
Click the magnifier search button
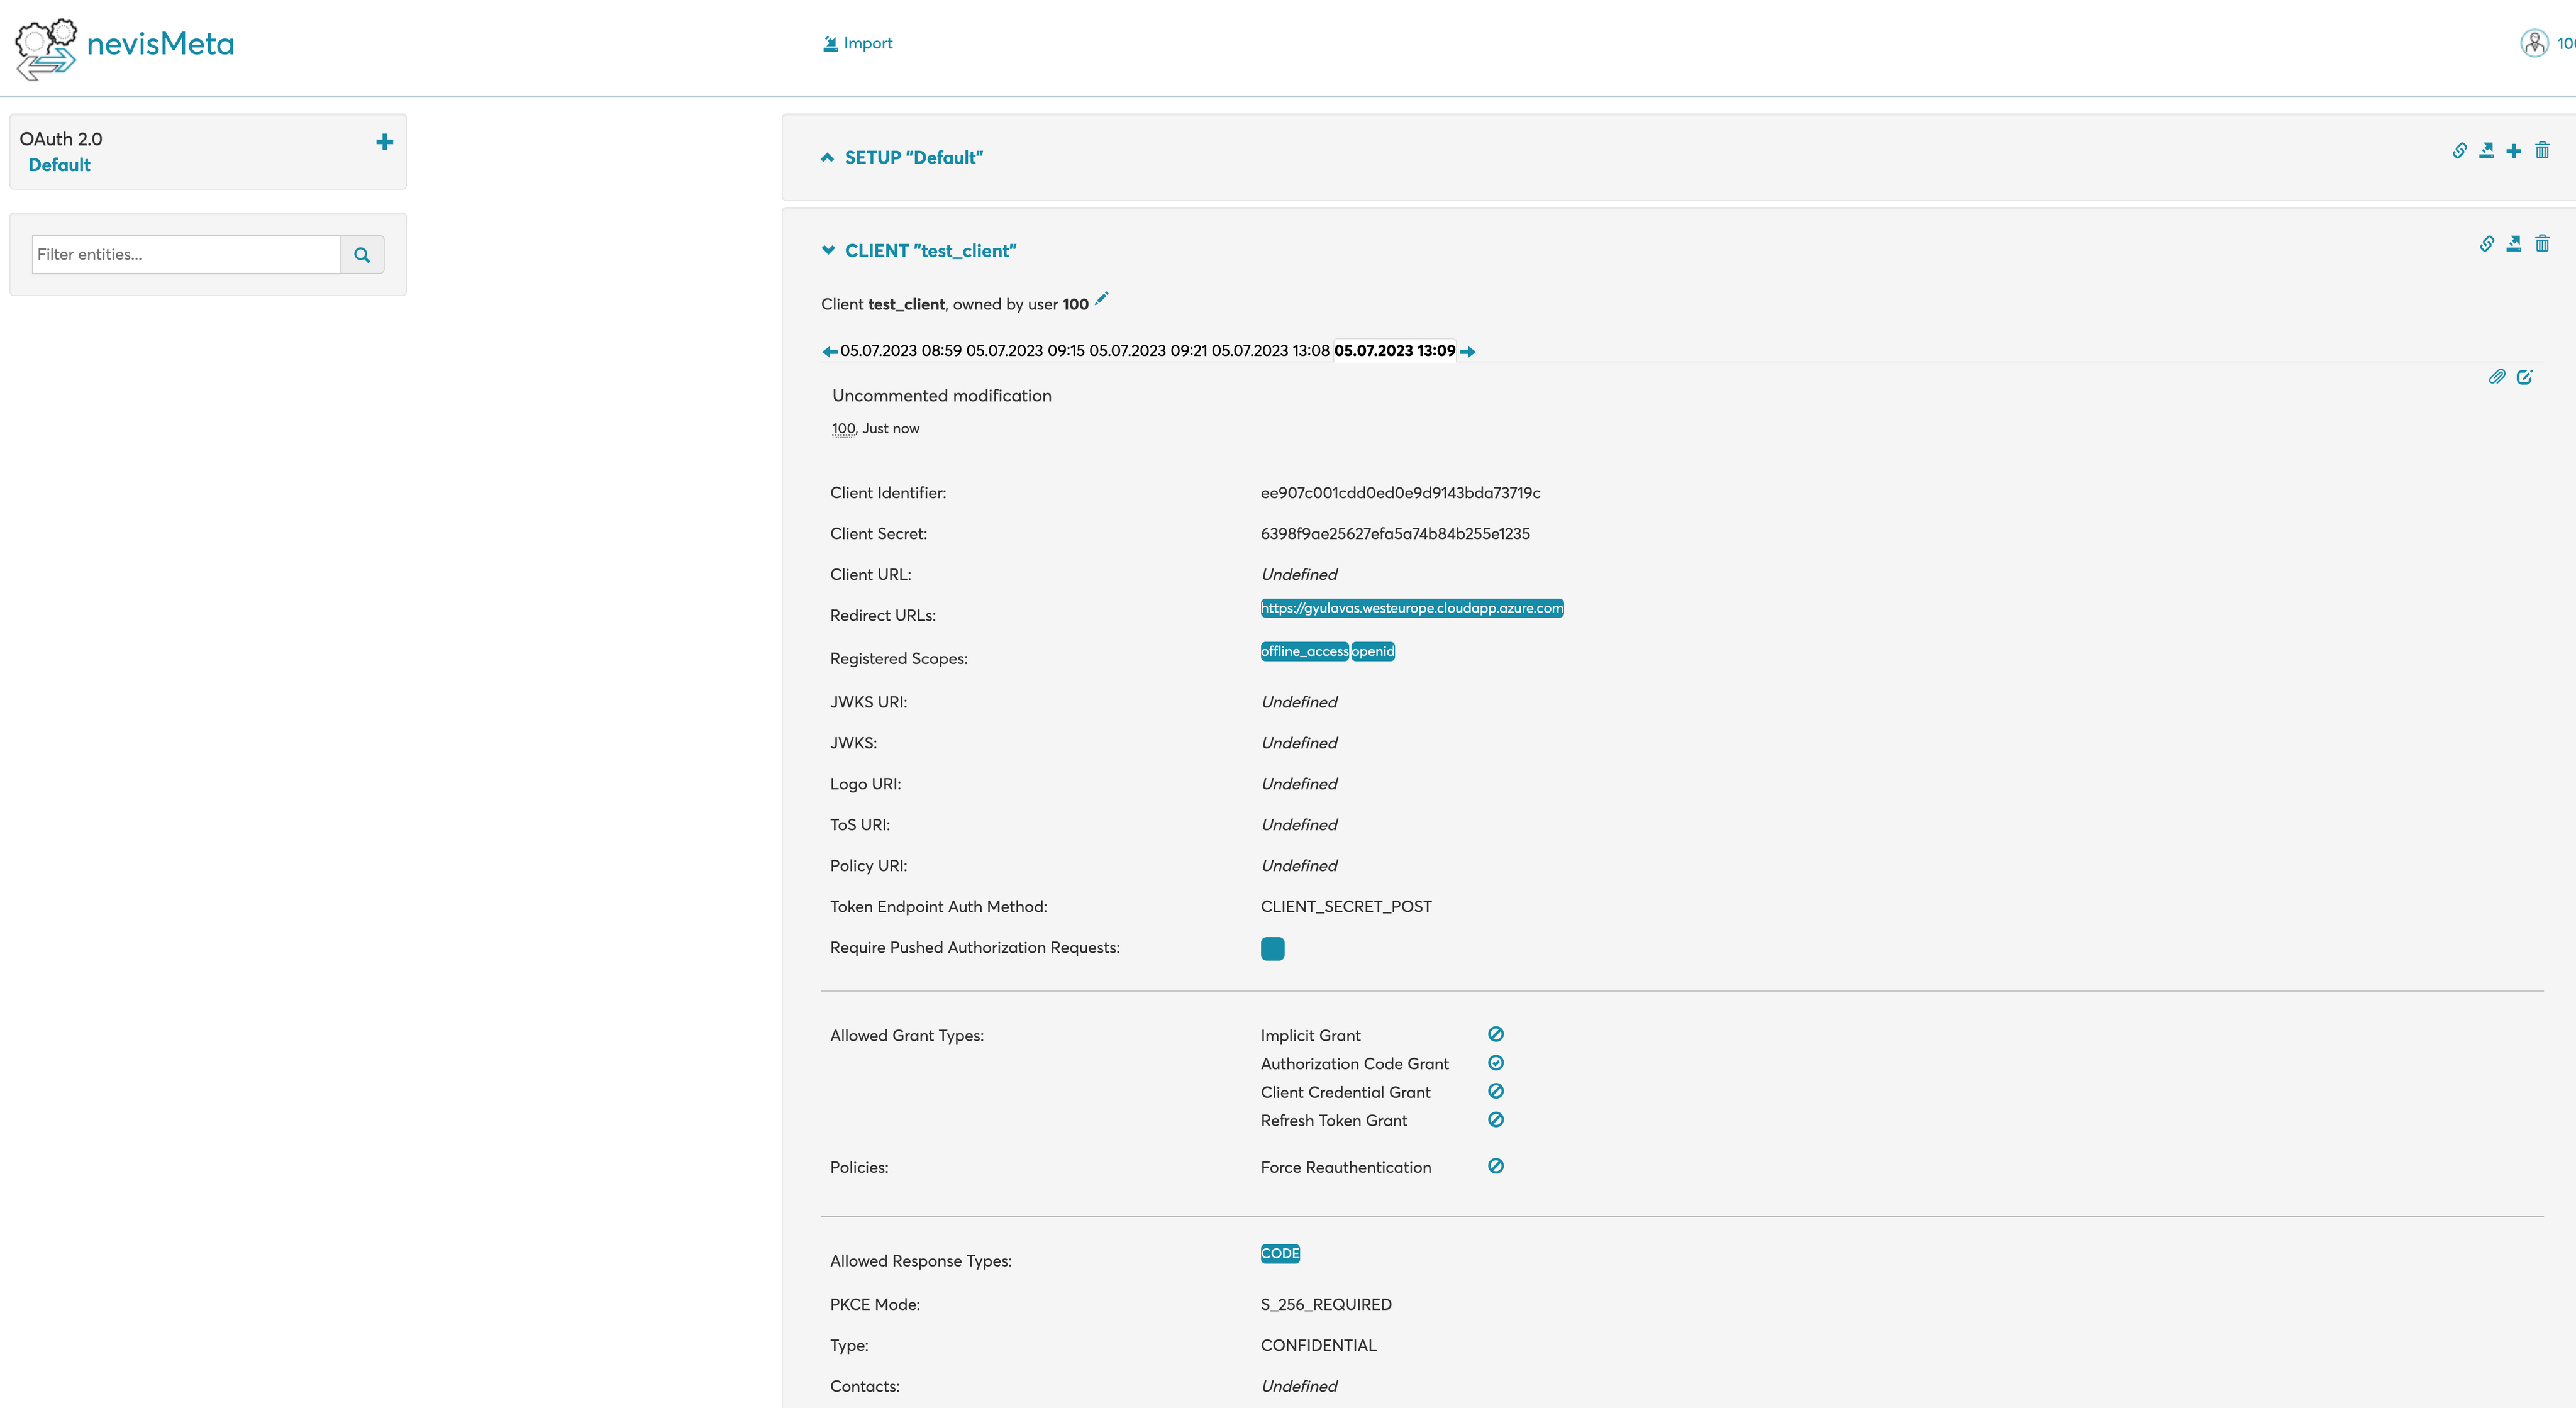(362, 255)
